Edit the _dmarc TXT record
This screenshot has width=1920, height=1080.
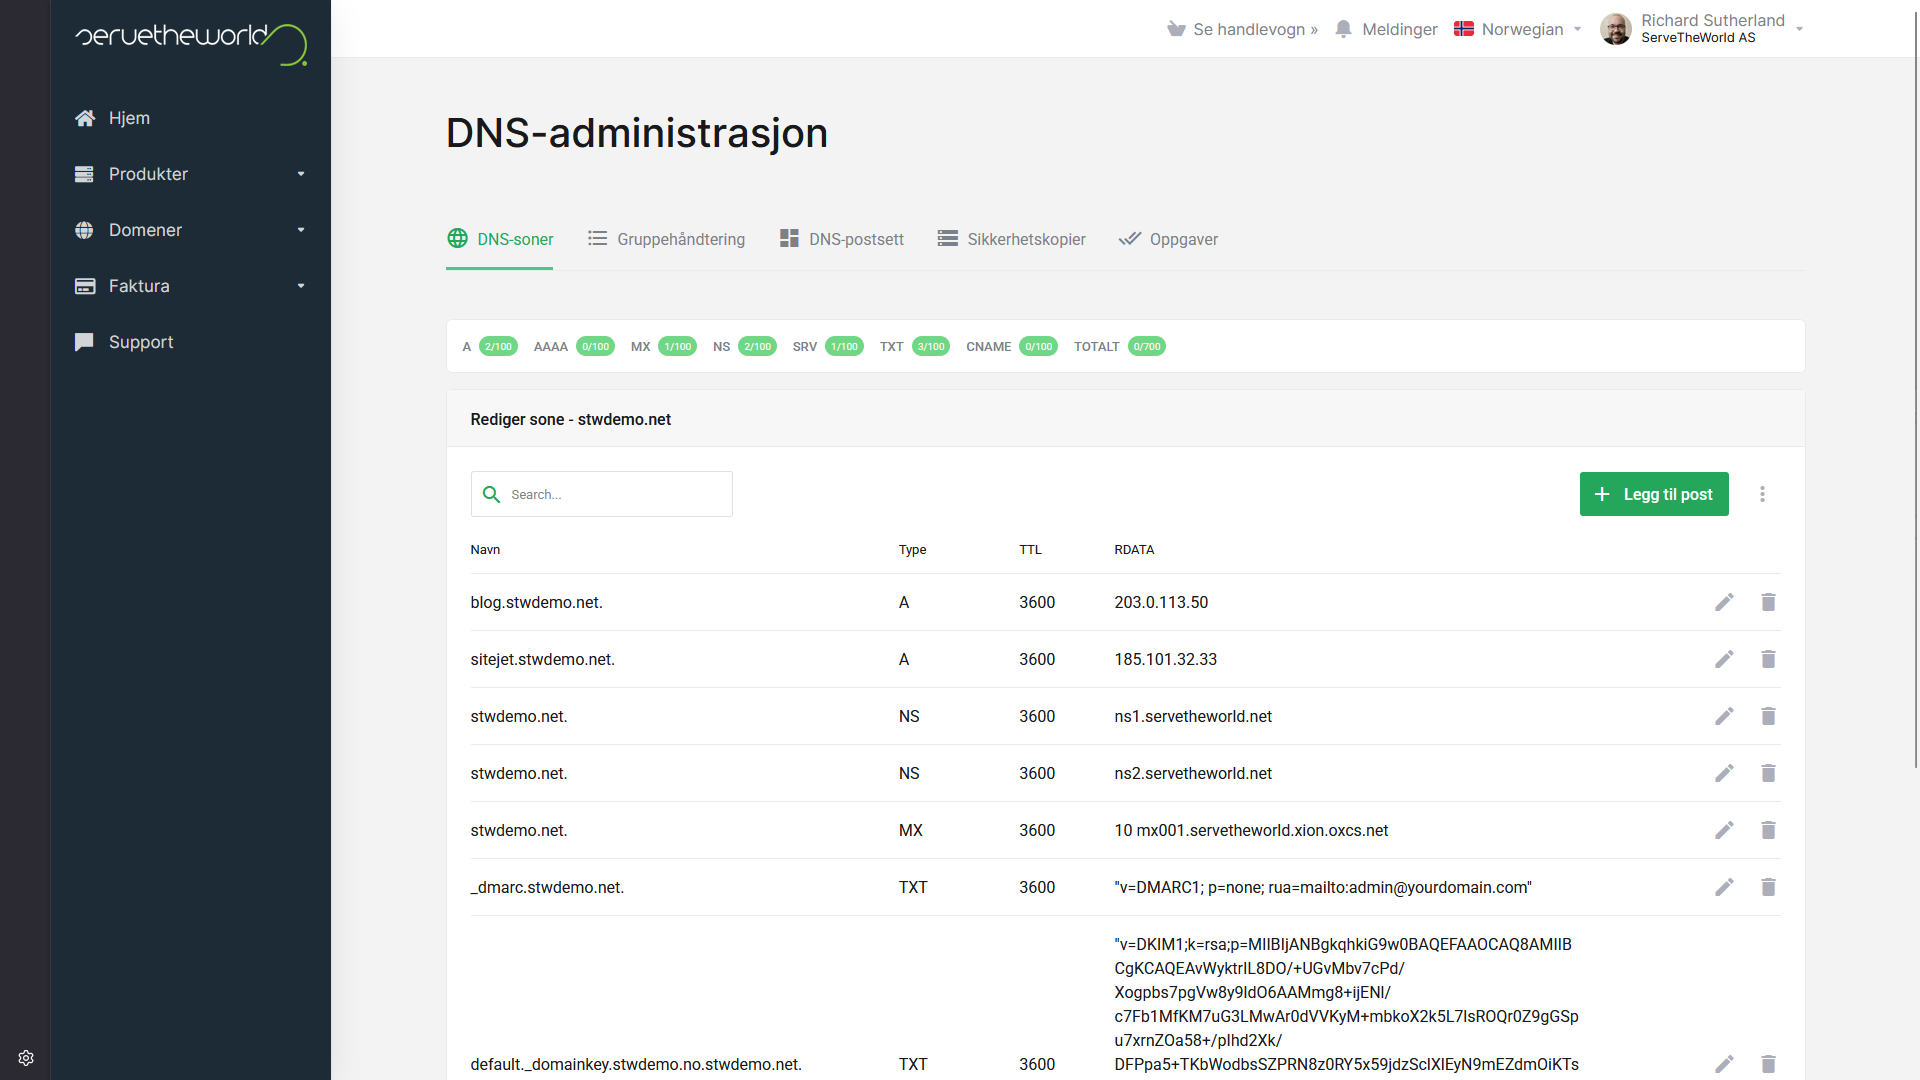point(1724,887)
